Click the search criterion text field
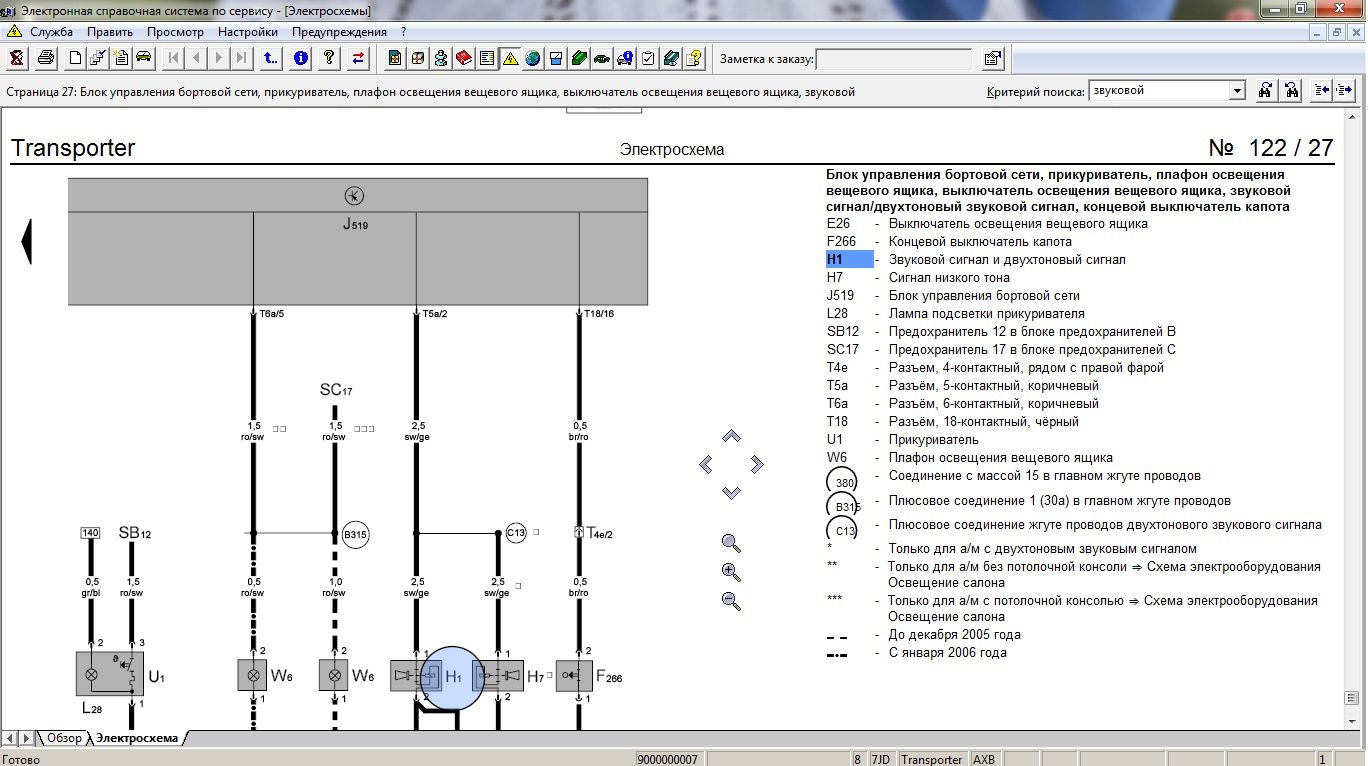The height and width of the screenshot is (766, 1368). [1159, 90]
